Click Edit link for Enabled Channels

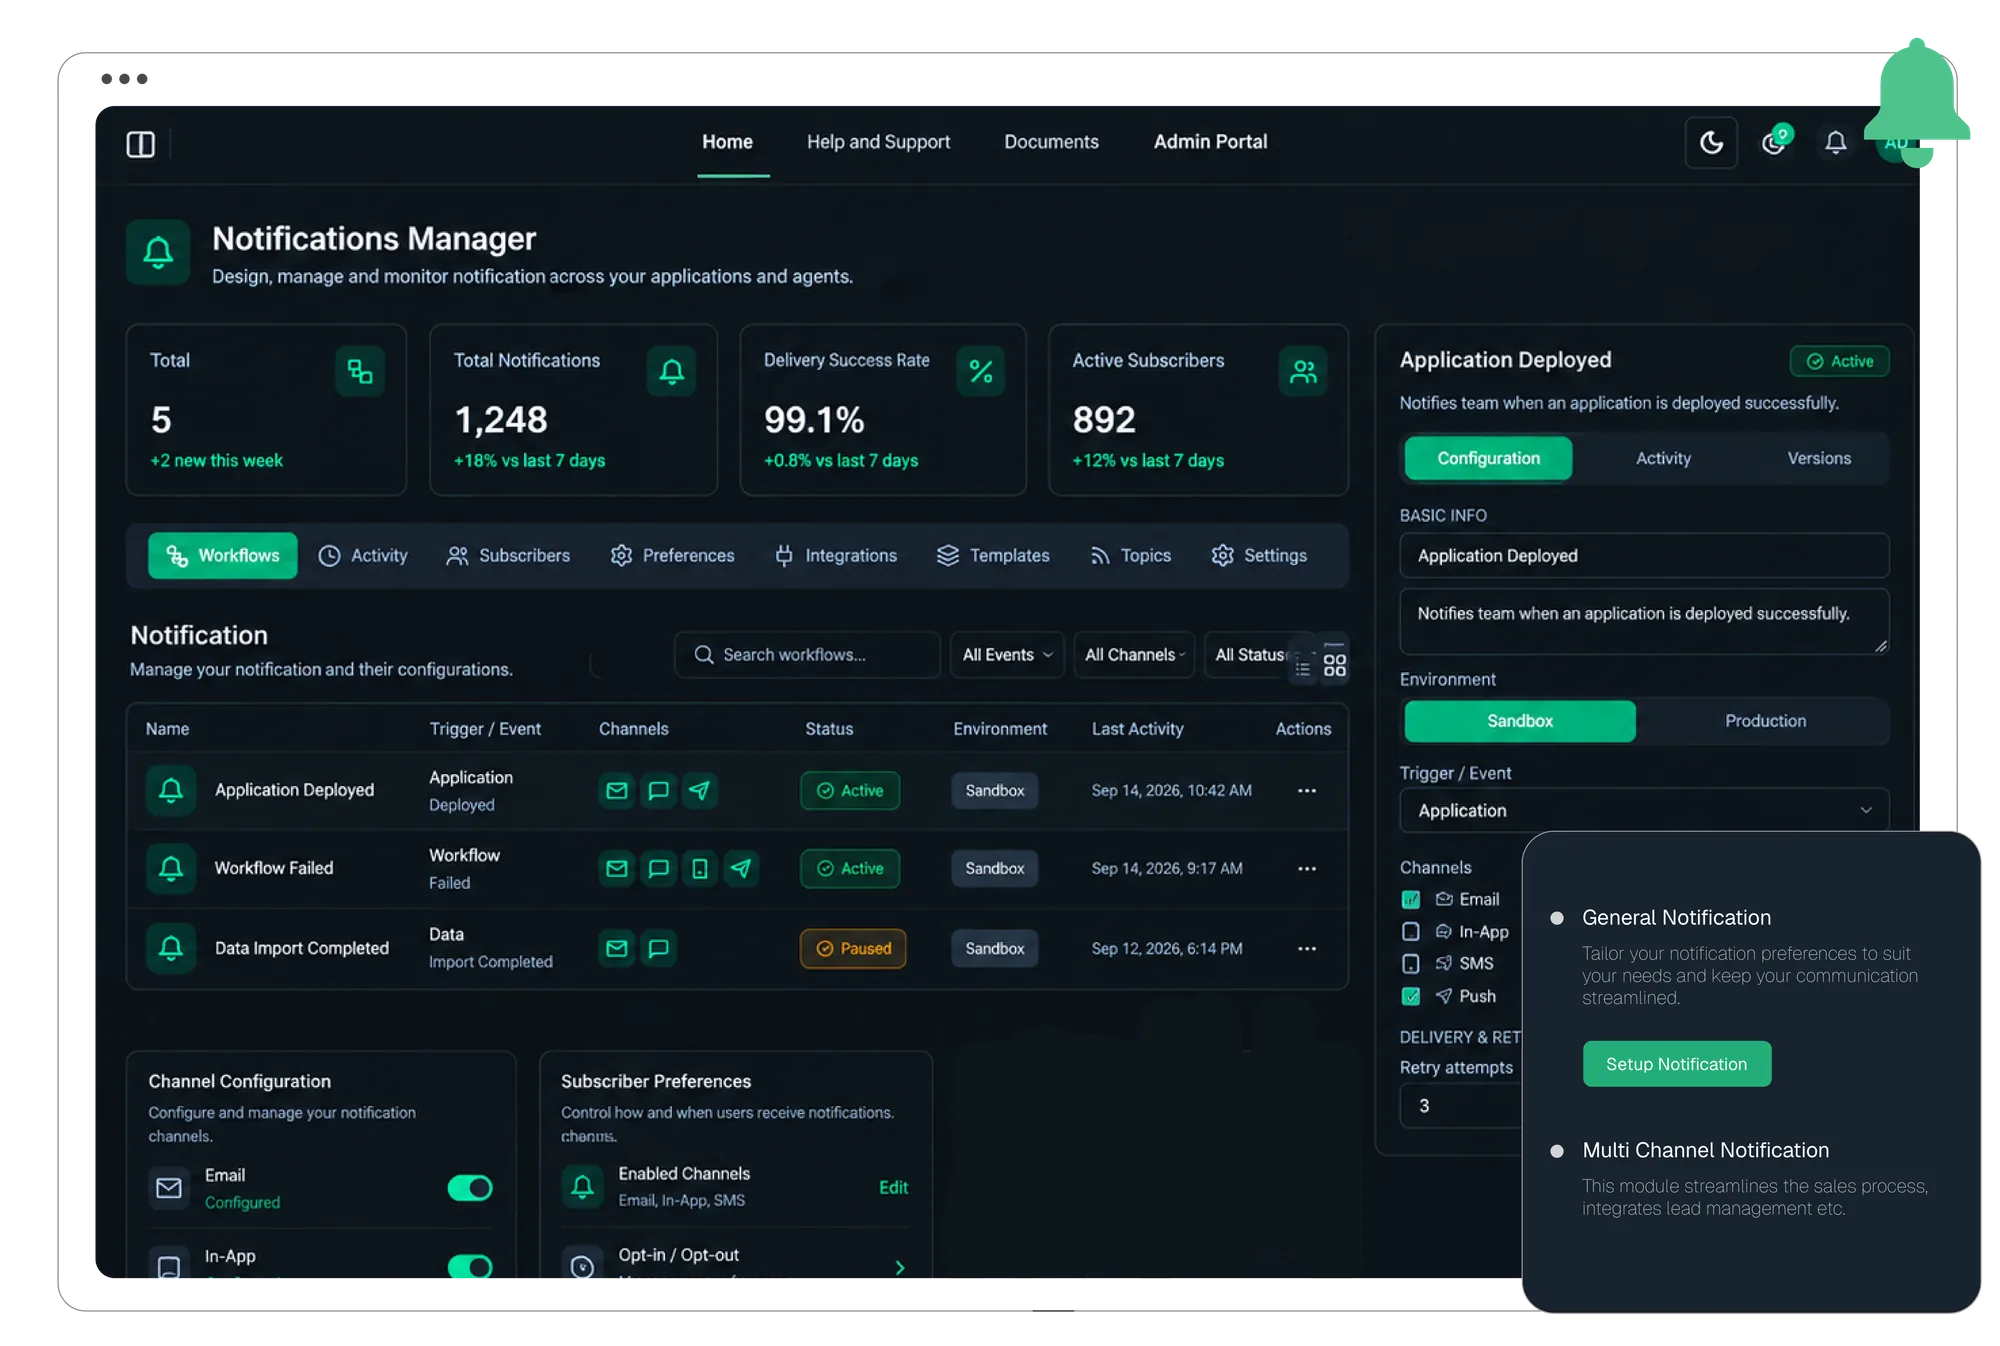click(x=893, y=1187)
